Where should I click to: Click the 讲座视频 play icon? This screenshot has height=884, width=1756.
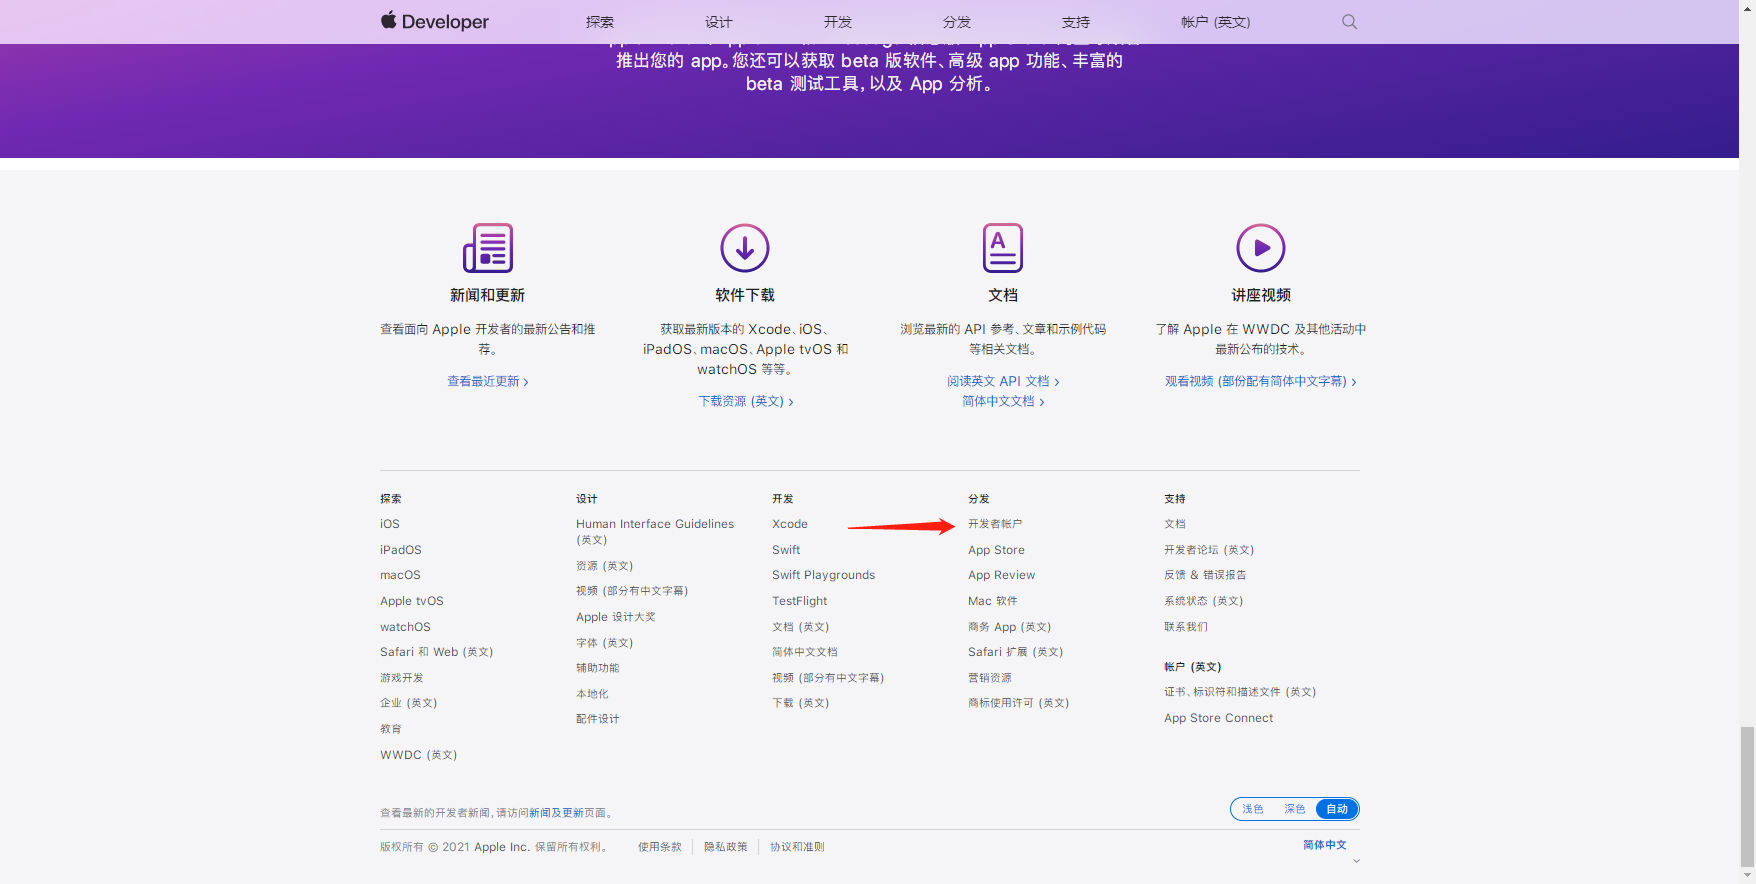1261,248
